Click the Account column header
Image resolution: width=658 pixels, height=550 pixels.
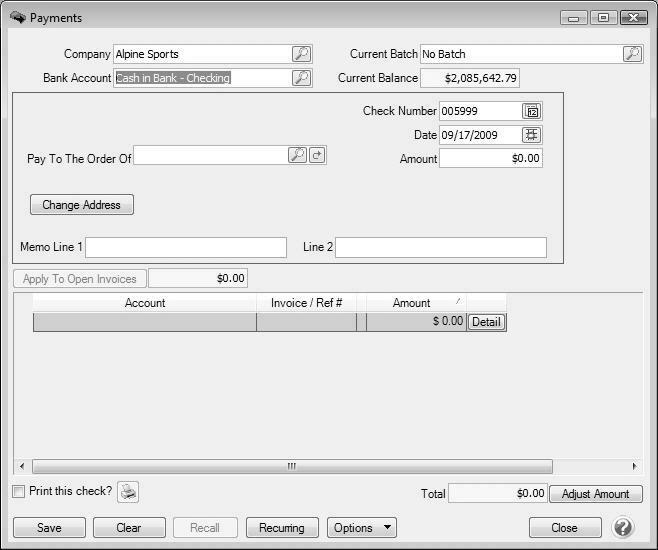(145, 303)
